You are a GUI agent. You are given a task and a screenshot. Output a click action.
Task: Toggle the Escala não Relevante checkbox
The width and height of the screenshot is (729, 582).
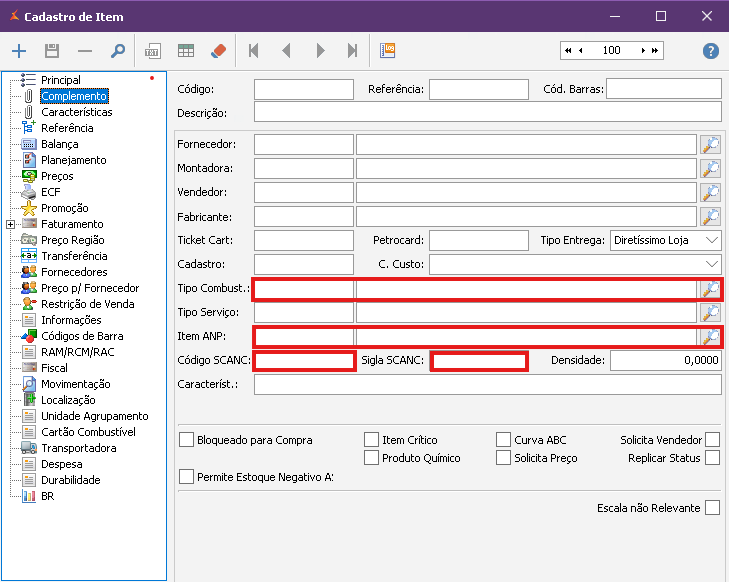click(x=712, y=508)
